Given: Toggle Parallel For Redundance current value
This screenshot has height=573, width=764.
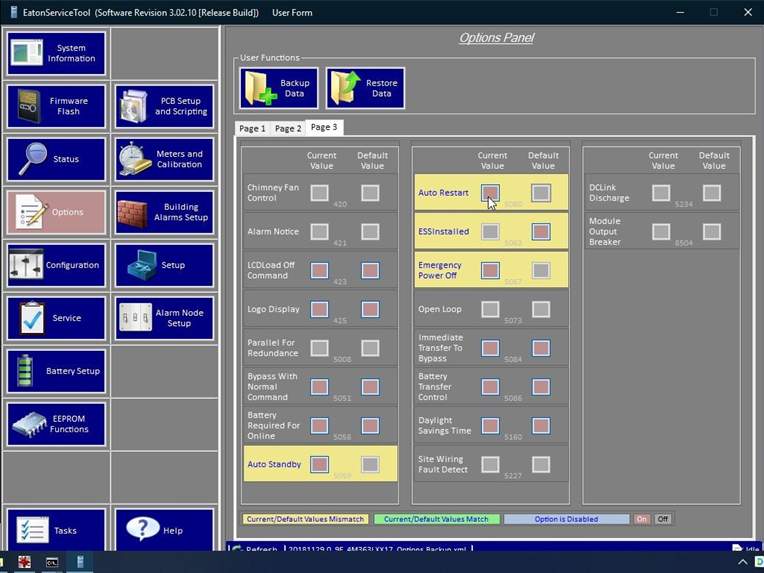Looking at the screenshot, I should pos(320,348).
